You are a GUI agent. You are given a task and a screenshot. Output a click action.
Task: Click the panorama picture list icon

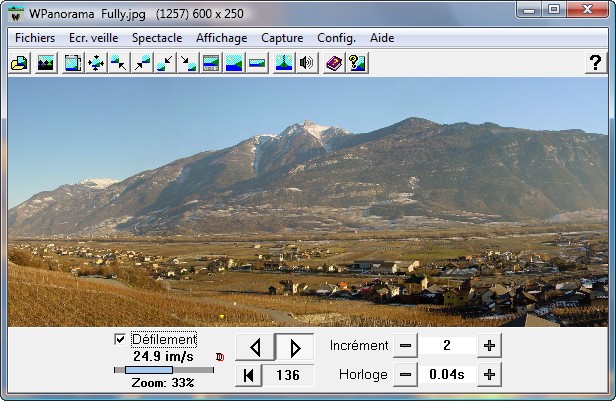45,63
